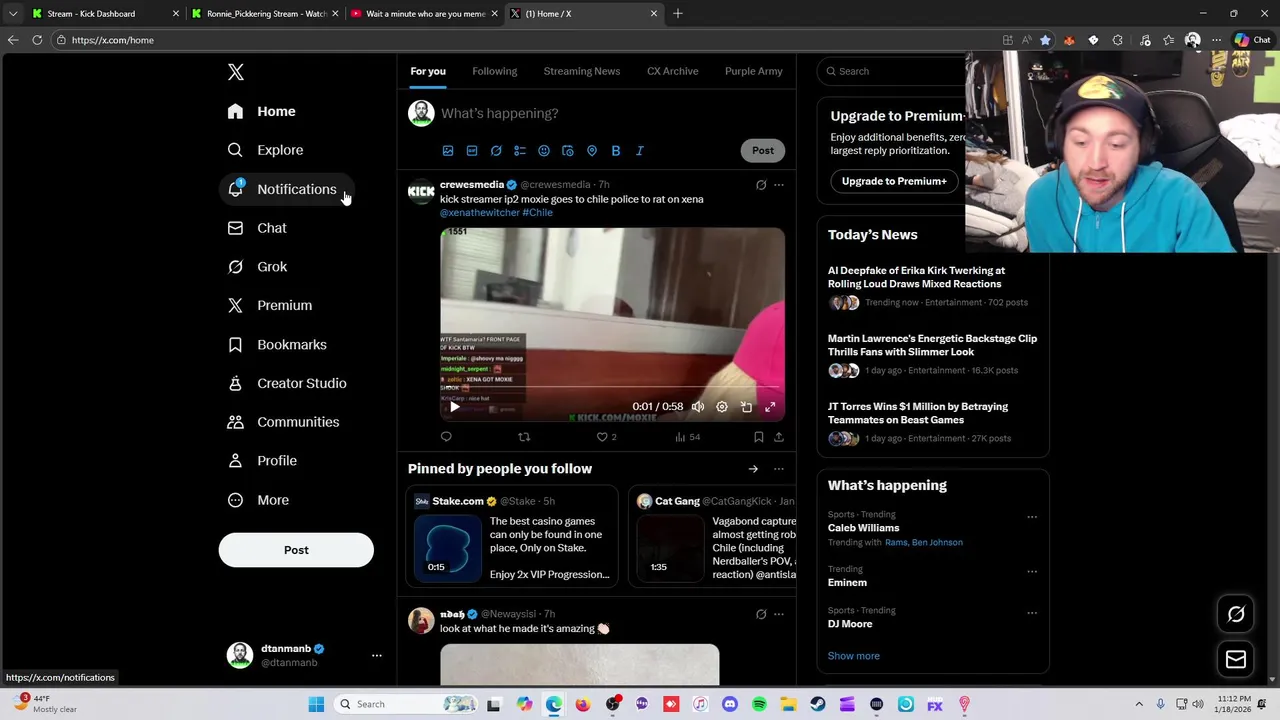Open the floating messages envelope button
1280x720 pixels.
(x=1236, y=659)
